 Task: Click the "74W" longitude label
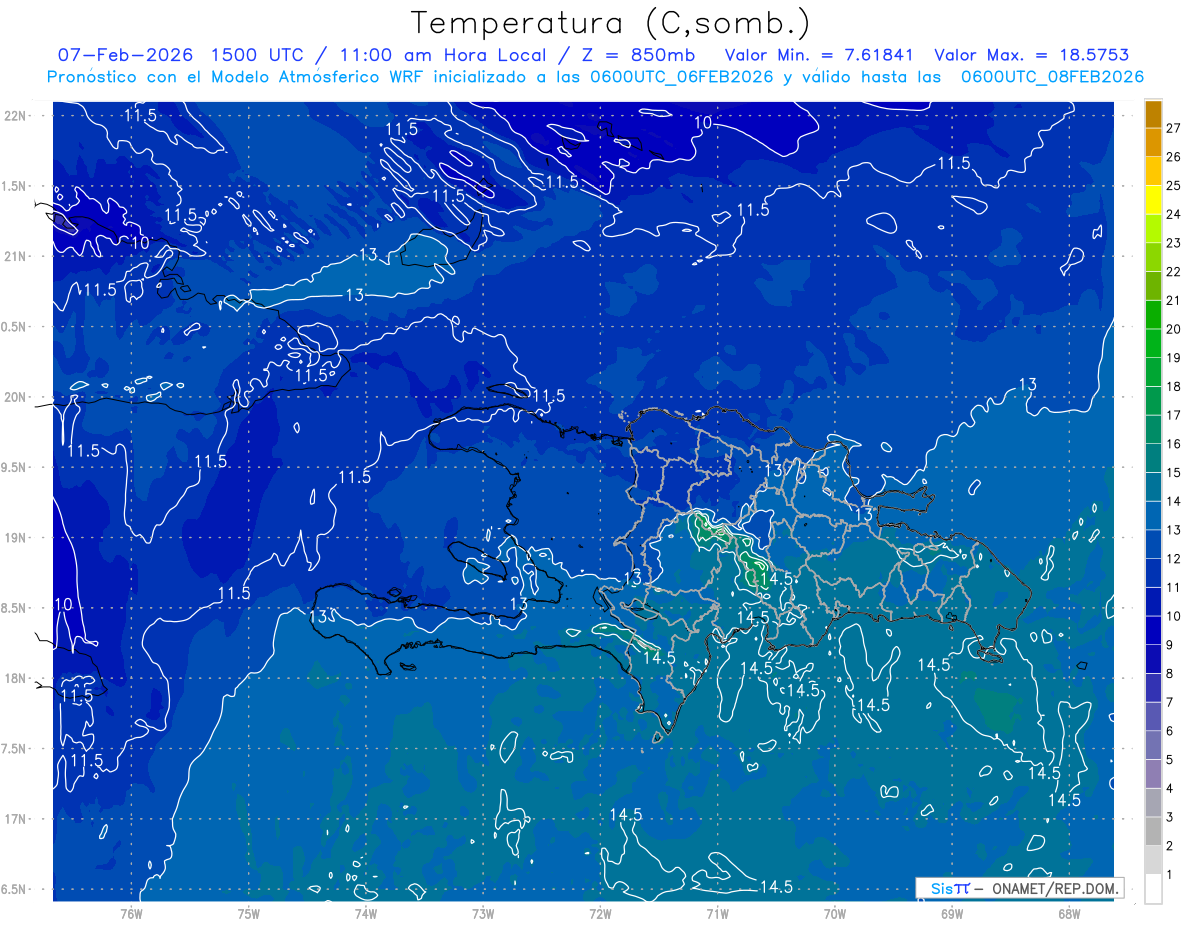coord(366,914)
